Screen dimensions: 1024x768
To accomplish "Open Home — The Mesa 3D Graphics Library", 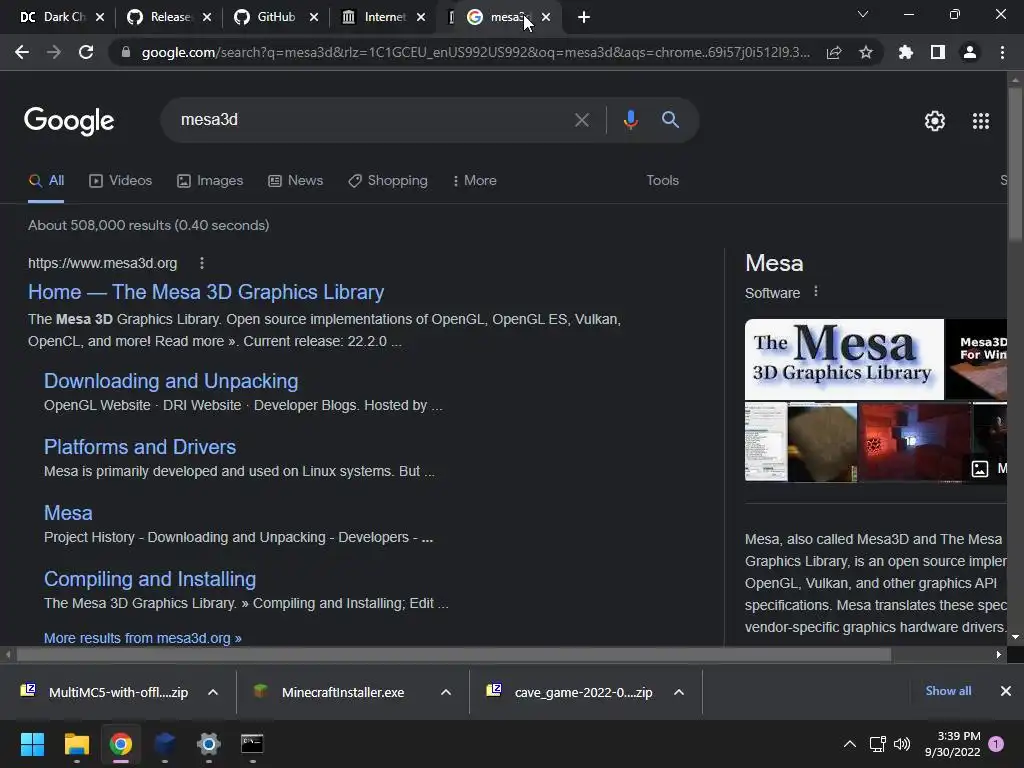I will pos(206,292).
